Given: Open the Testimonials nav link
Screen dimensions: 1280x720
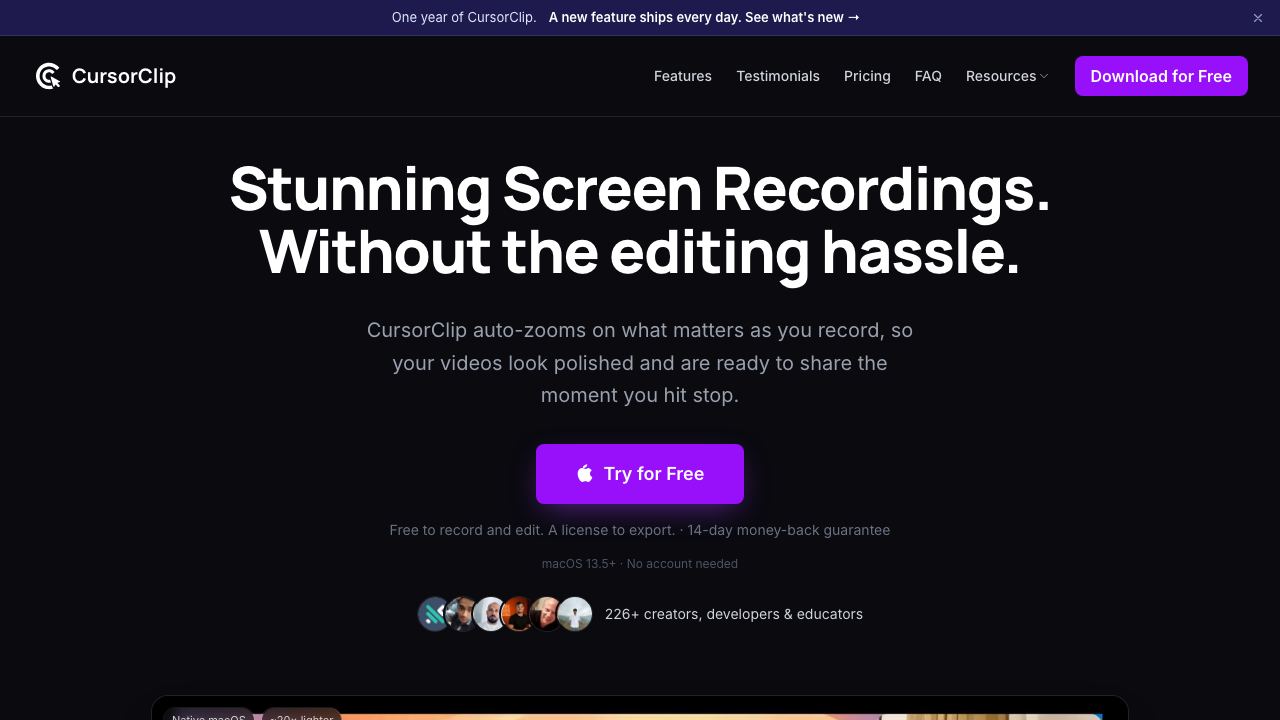Looking at the screenshot, I should tap(778, 76).
